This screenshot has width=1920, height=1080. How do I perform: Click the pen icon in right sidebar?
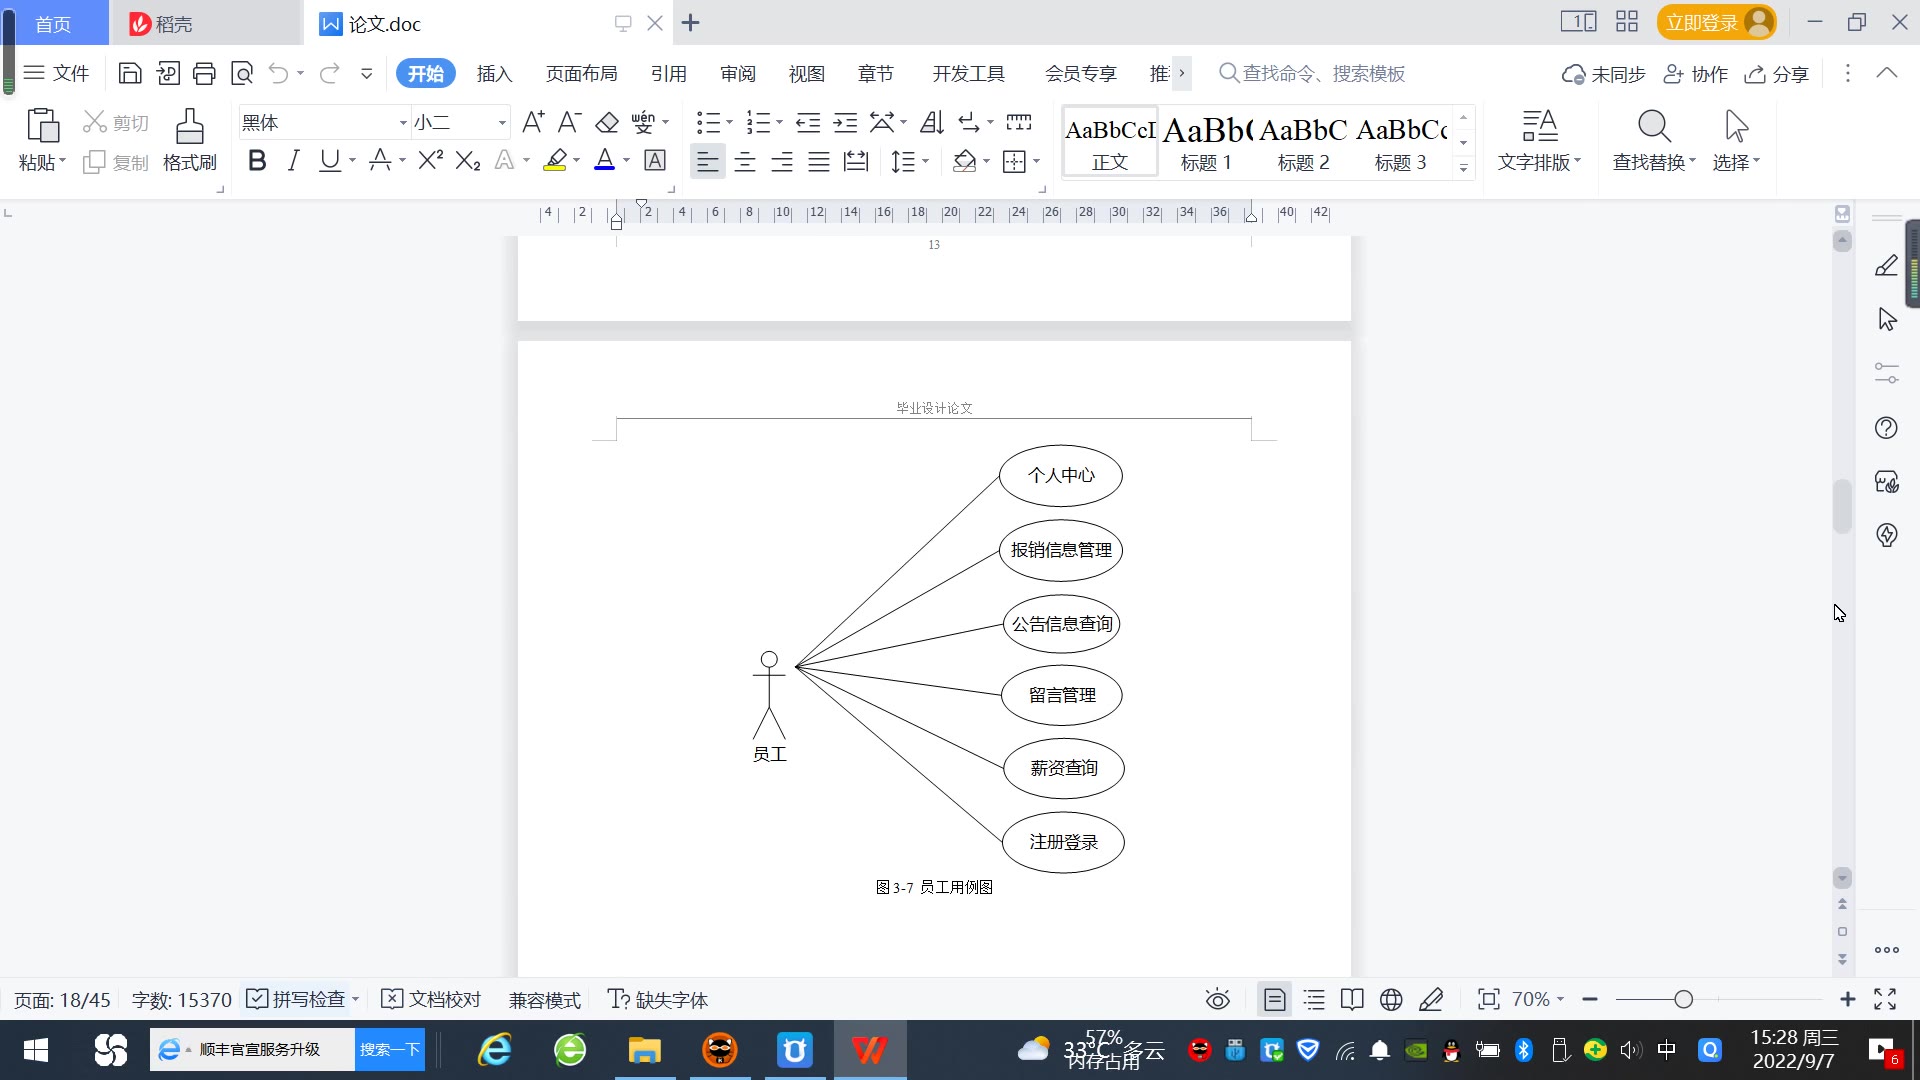1886,266
